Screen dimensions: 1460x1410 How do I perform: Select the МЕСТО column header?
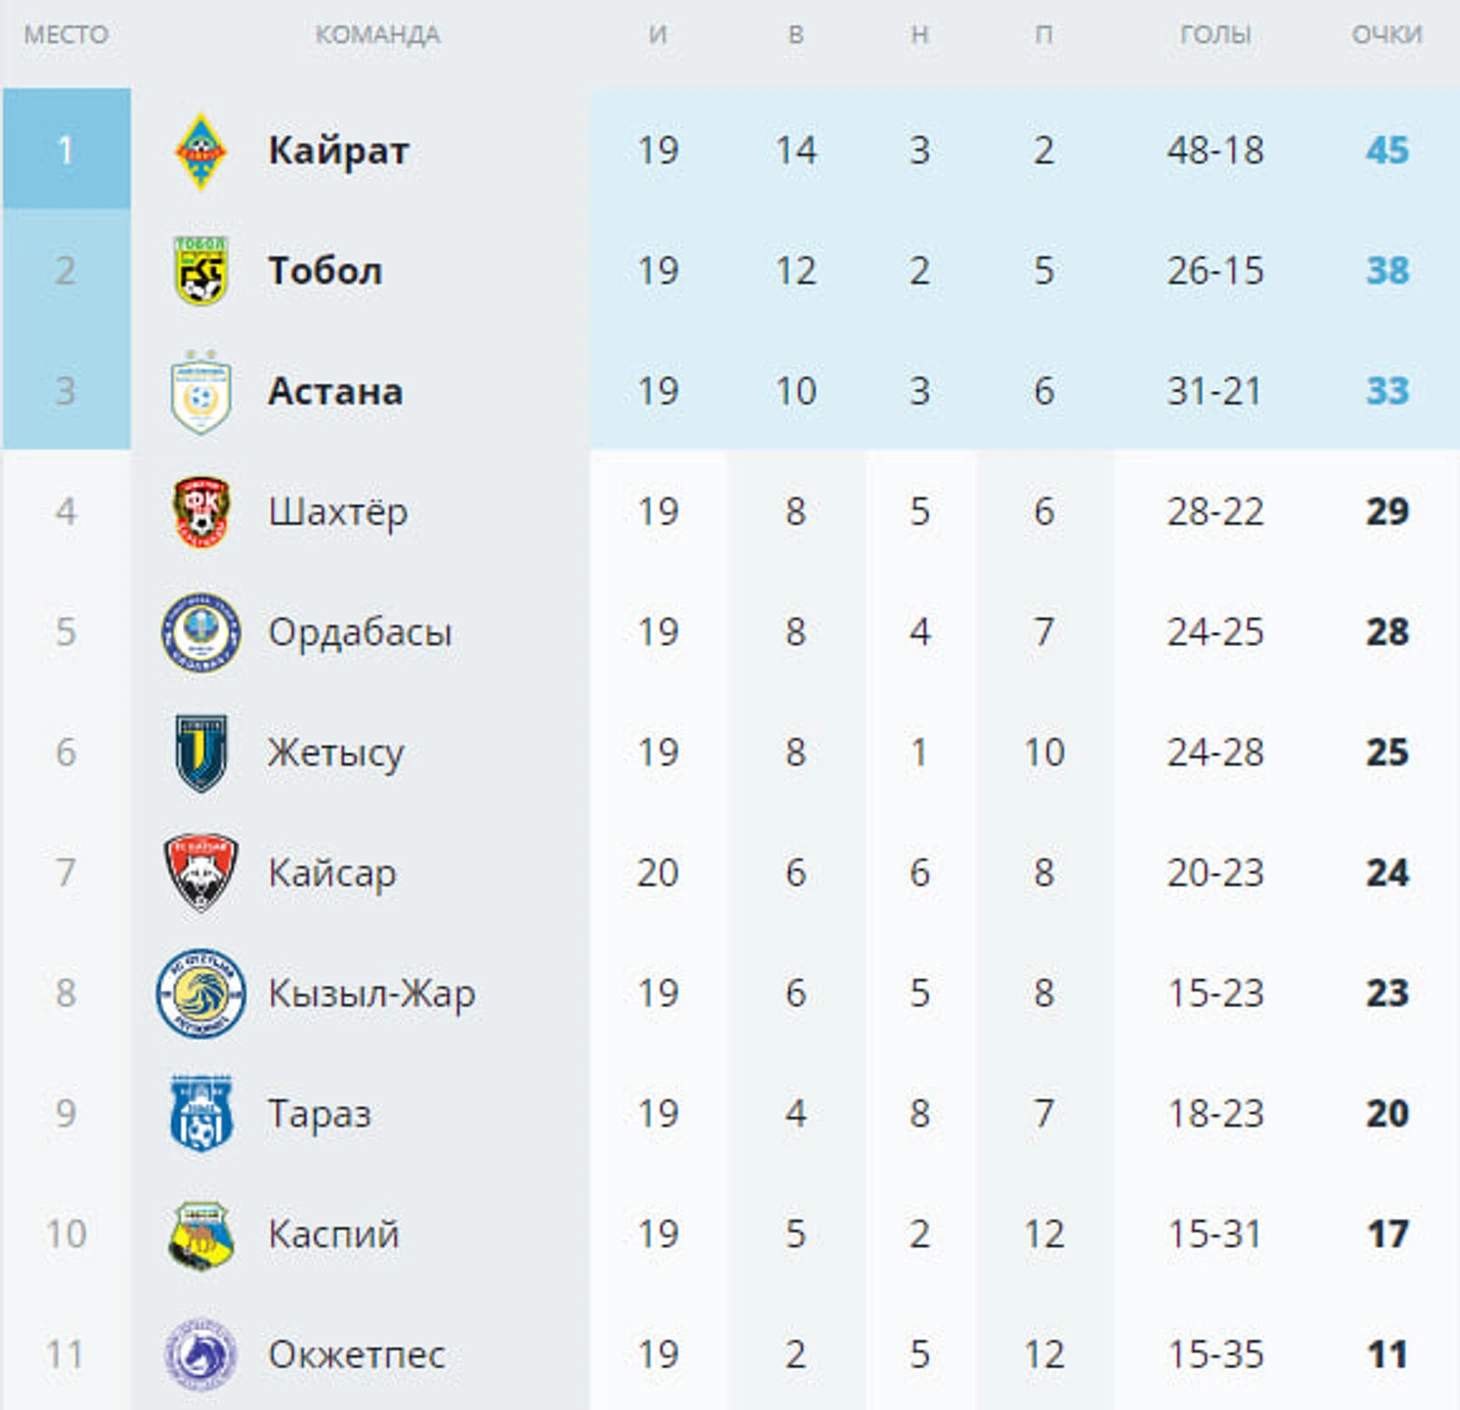[x=66, y=35]
